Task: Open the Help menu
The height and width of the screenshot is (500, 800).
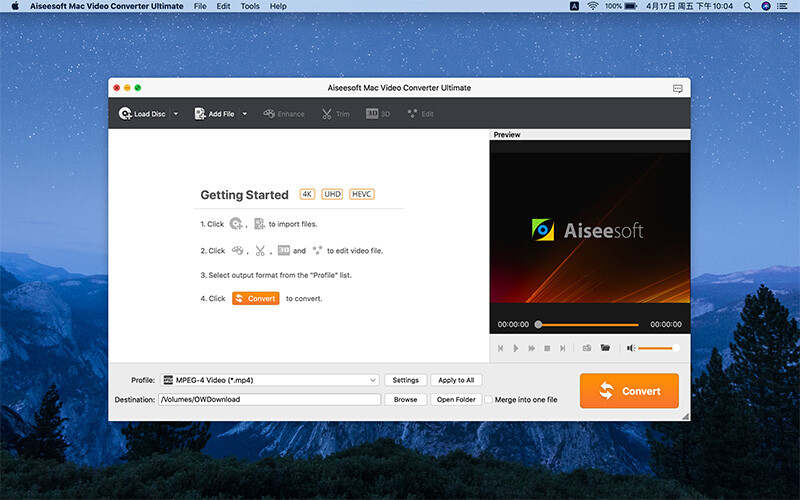Action: tap(278, 6)
